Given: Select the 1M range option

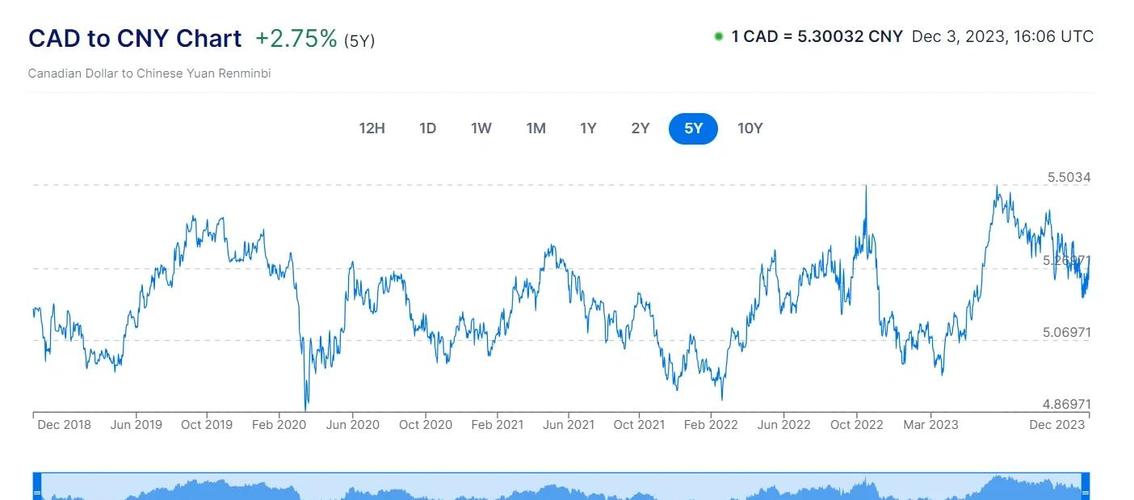Looking at the screenshot, I should click(536, 128).
